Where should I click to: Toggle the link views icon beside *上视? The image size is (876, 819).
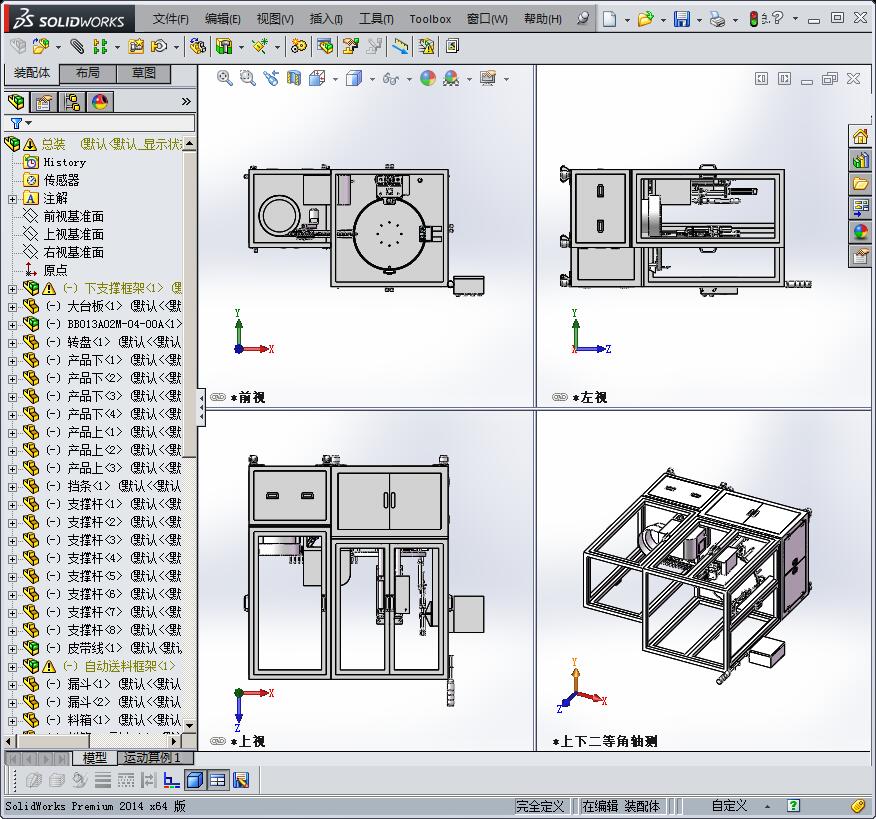point(217,741)
